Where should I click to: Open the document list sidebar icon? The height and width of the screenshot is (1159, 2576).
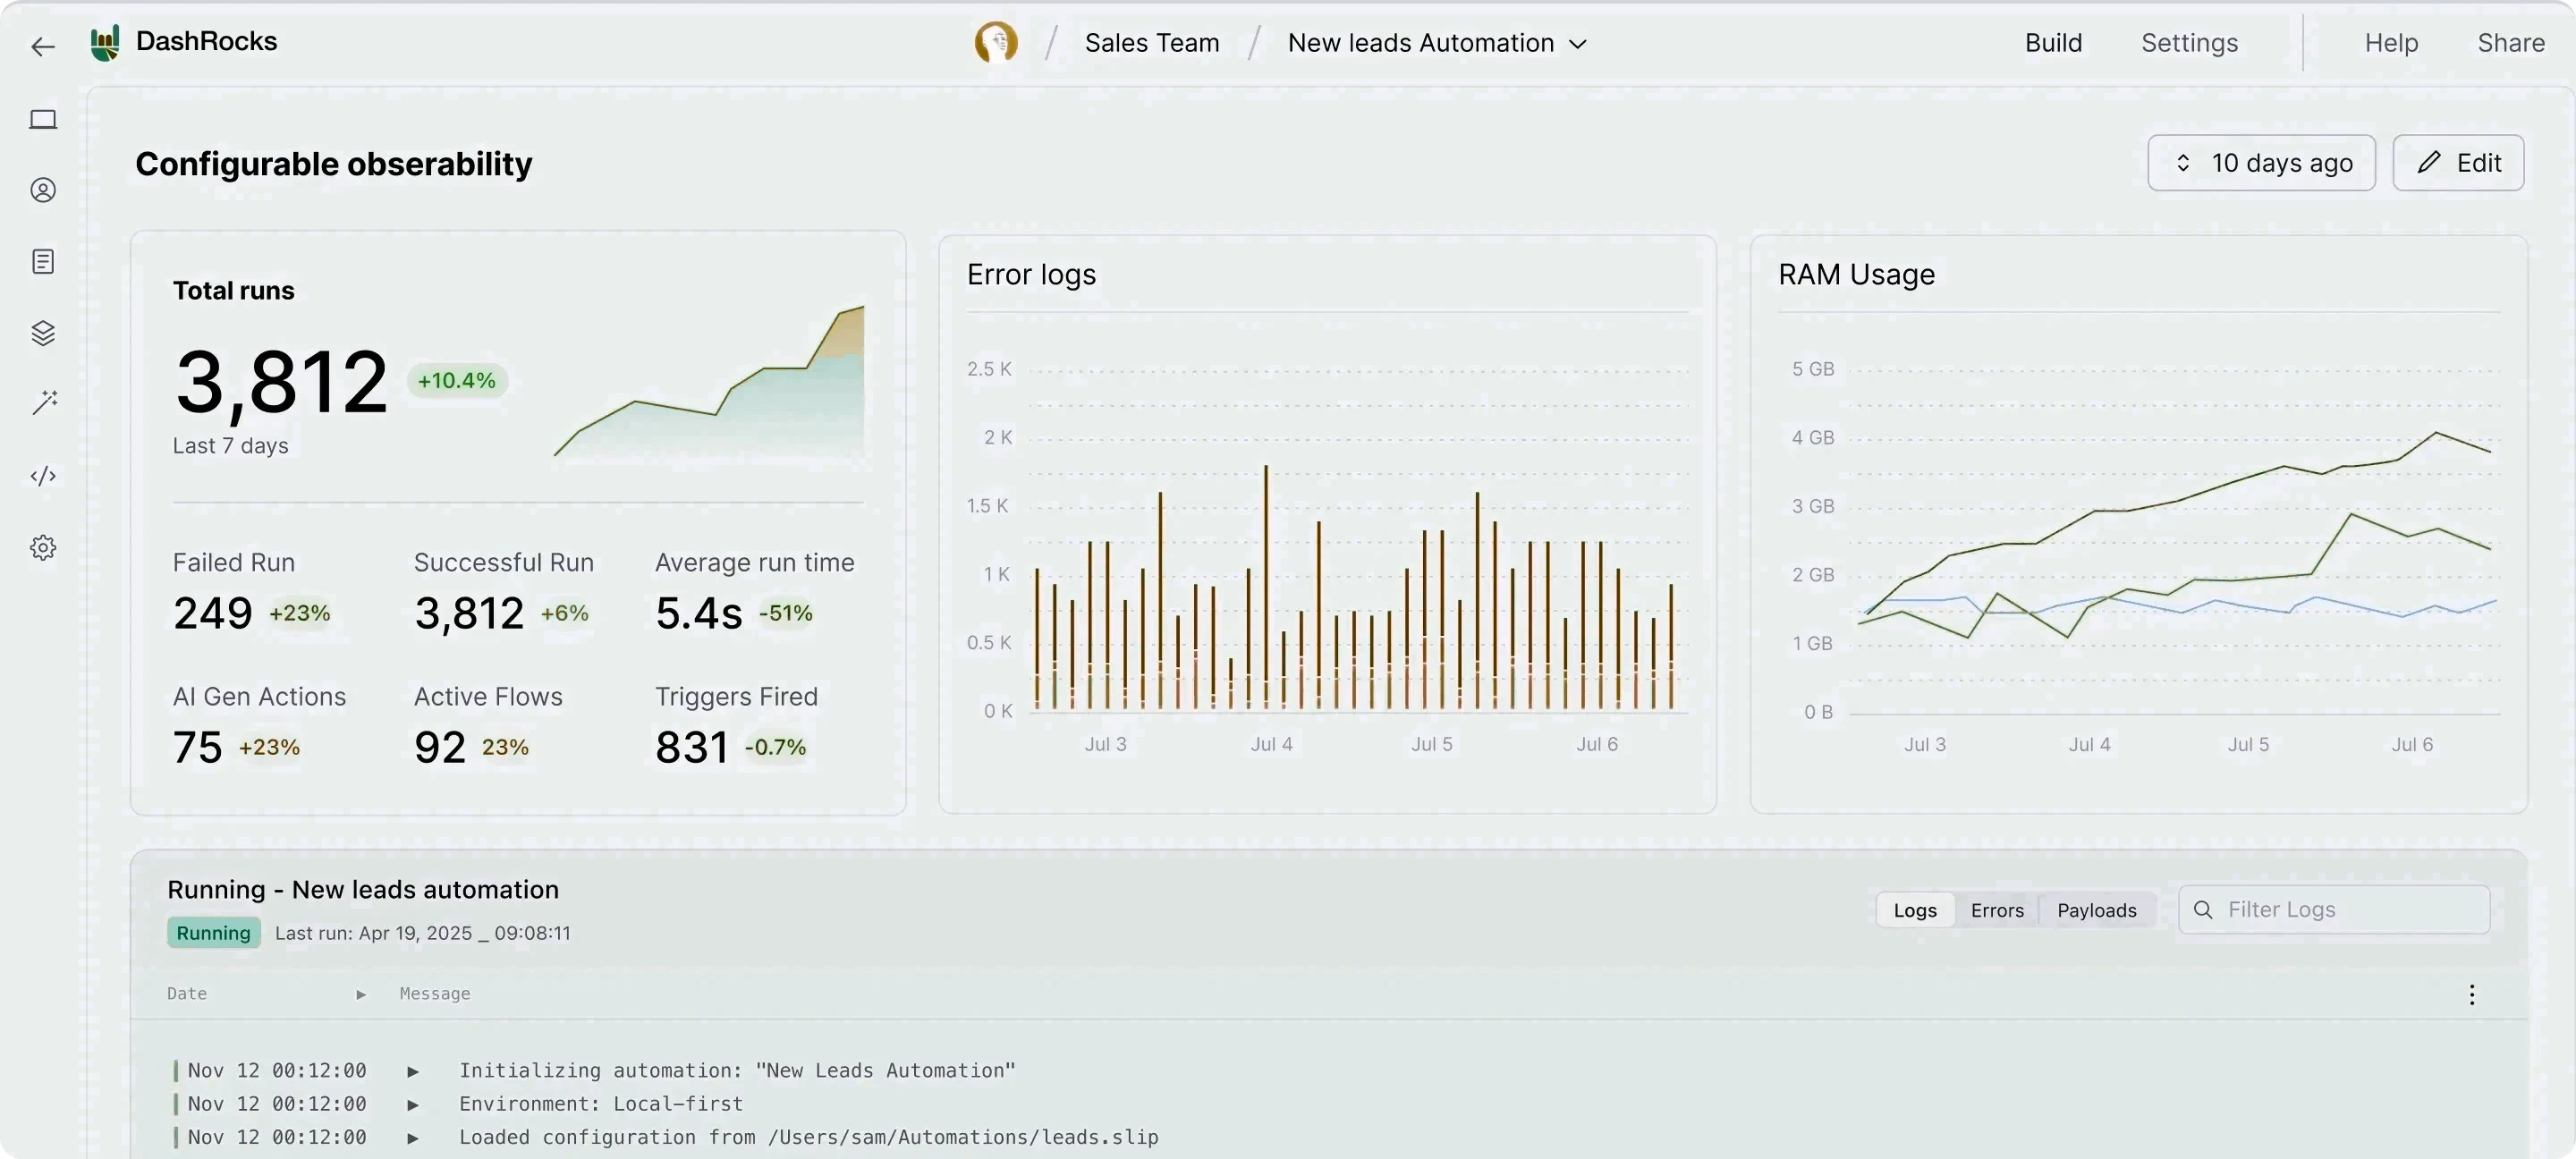(x=43, y=261)
